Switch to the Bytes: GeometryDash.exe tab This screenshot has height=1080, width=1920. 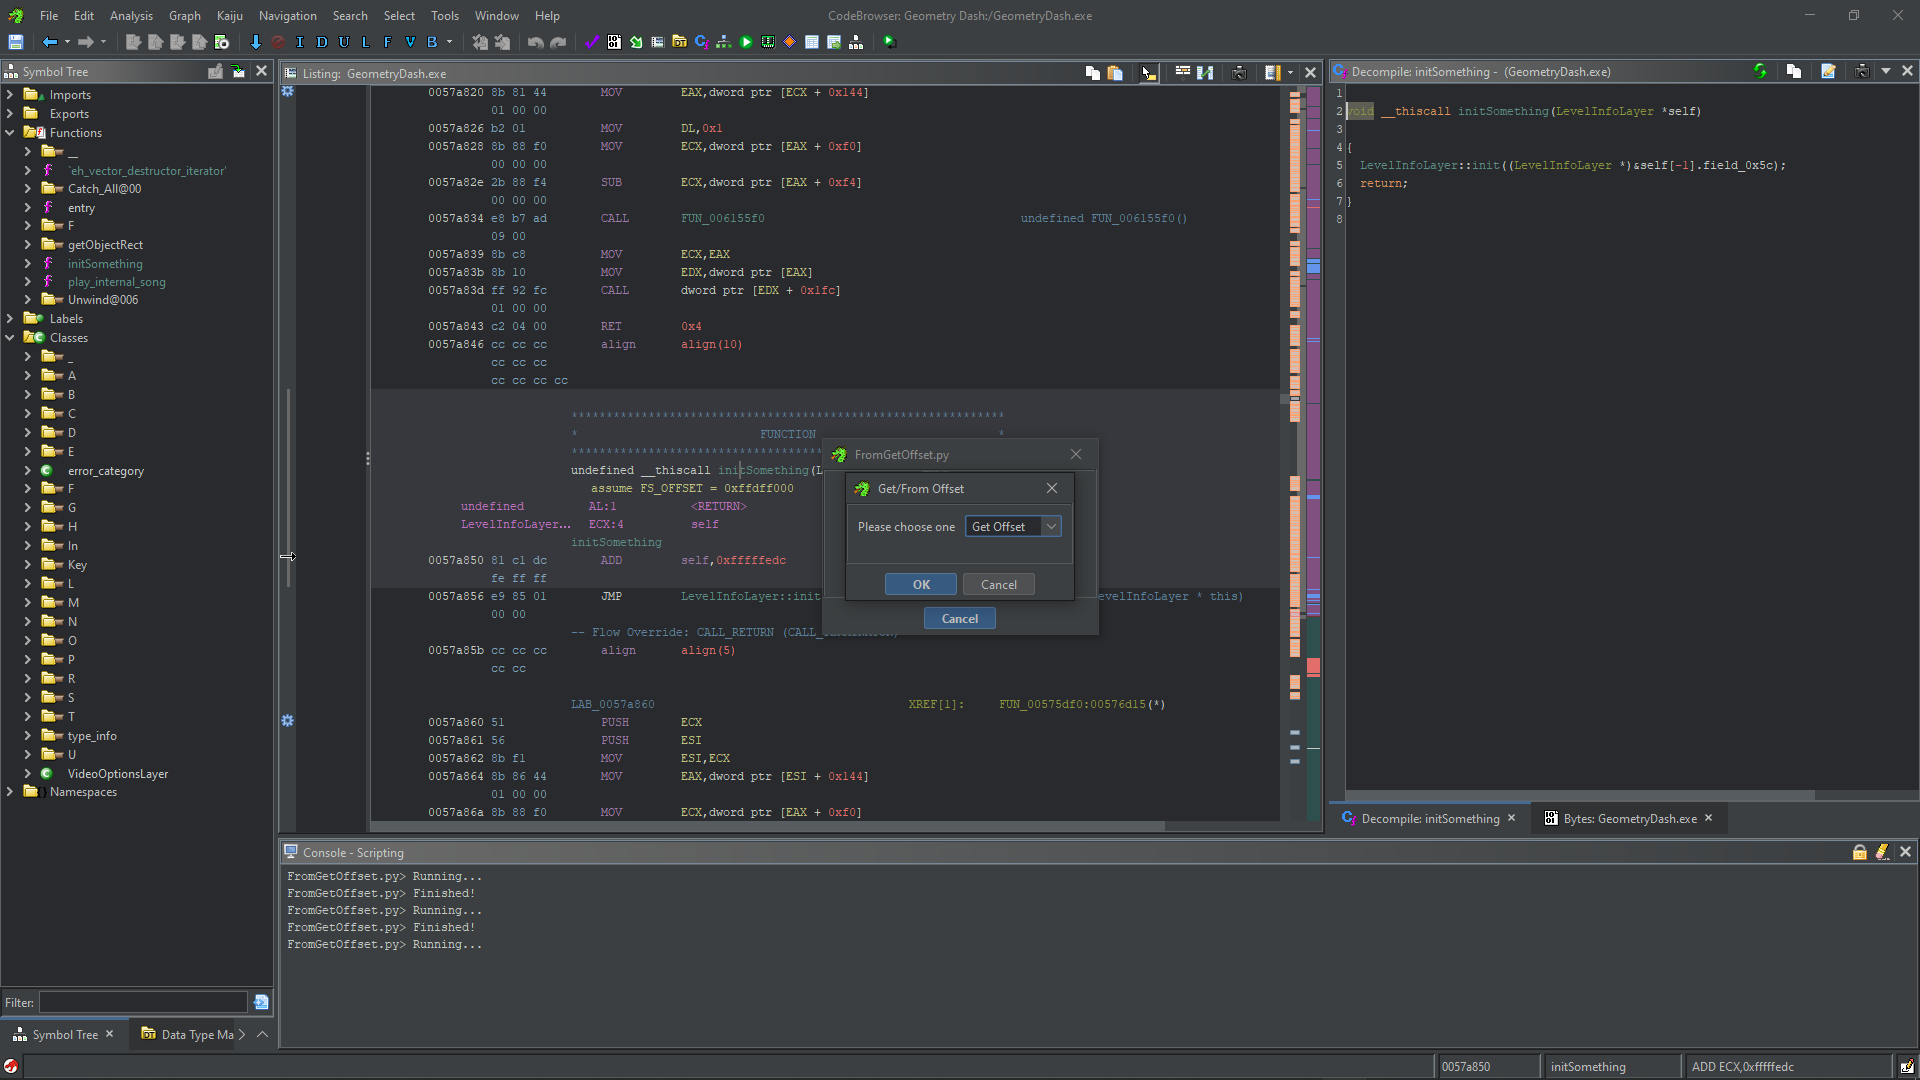[x=1629, y=818]
